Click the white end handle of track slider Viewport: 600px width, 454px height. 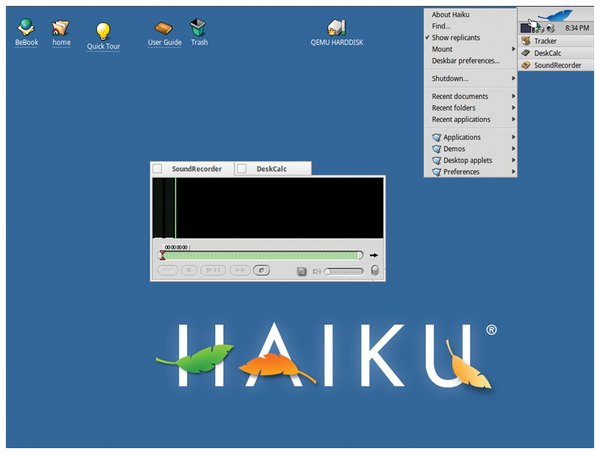[360, 255]
